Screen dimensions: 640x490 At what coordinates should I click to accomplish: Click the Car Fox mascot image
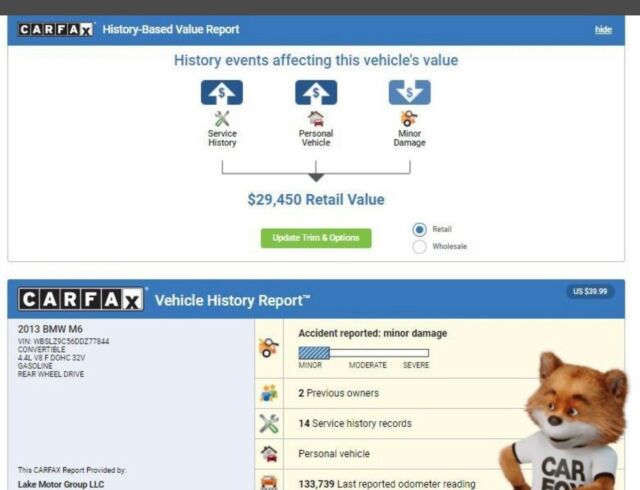567,423
